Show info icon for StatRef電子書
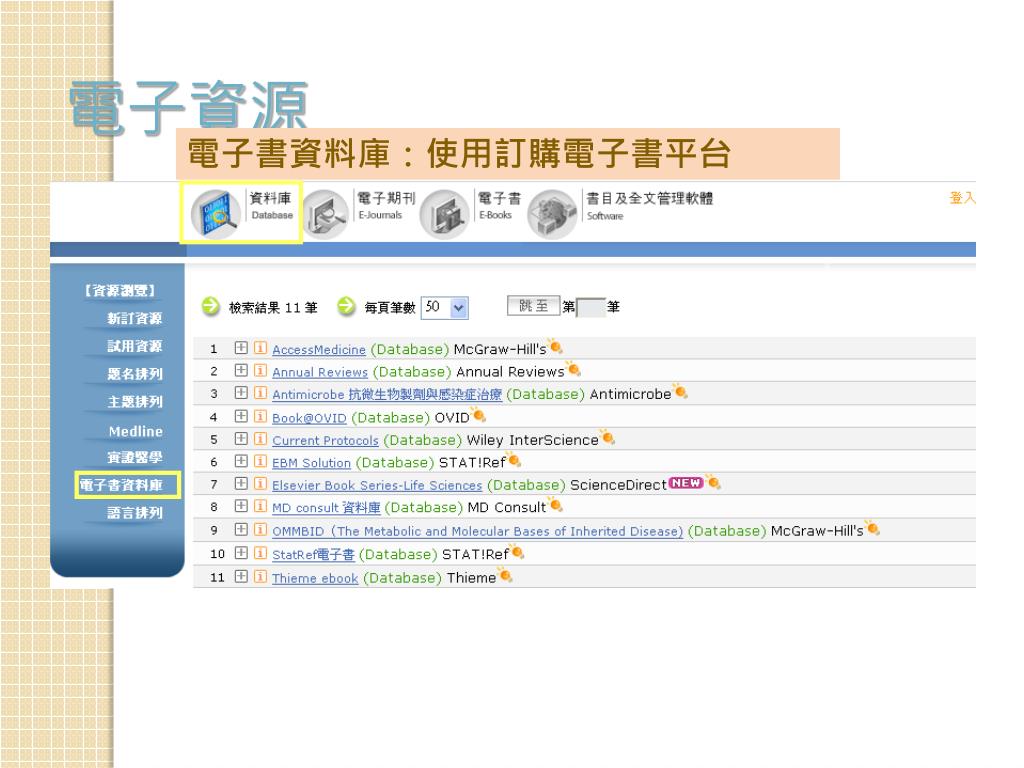Image resolution: width=1024 pixels, height=768 pixels. coord(260,552)
